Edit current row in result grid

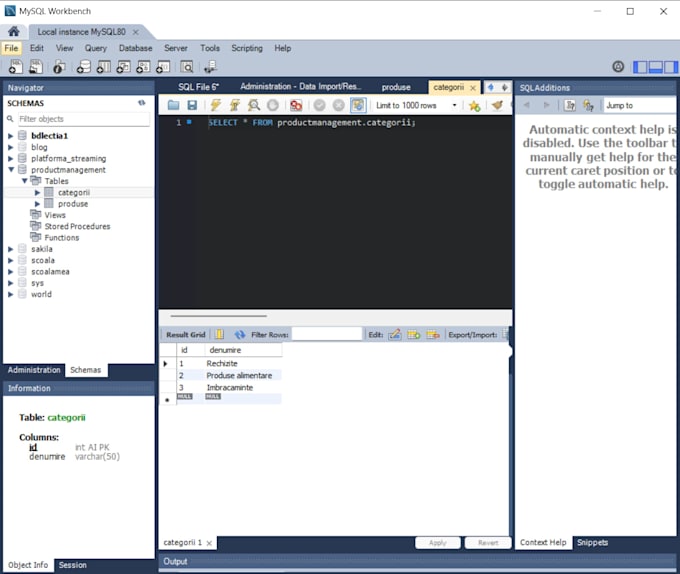(395, 334)
